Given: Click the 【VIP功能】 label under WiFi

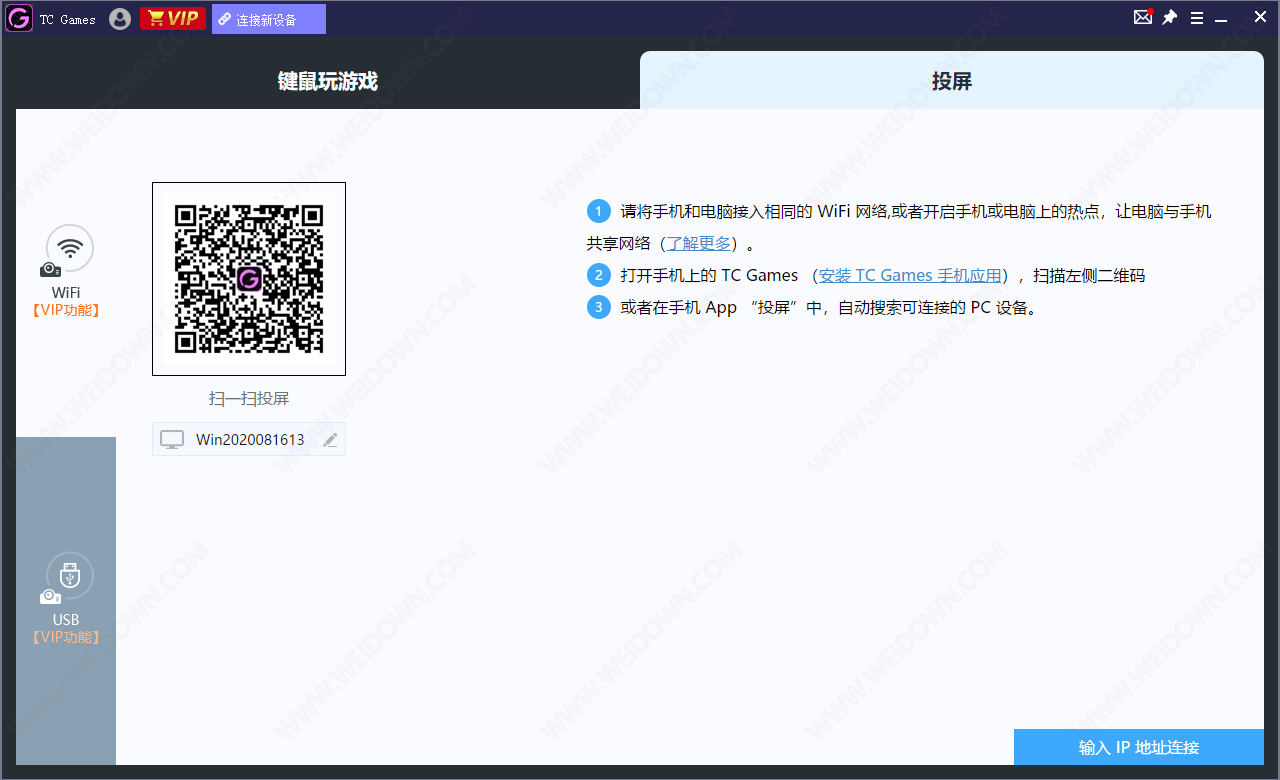Looking at the screenshot, I should pos(66,310).
